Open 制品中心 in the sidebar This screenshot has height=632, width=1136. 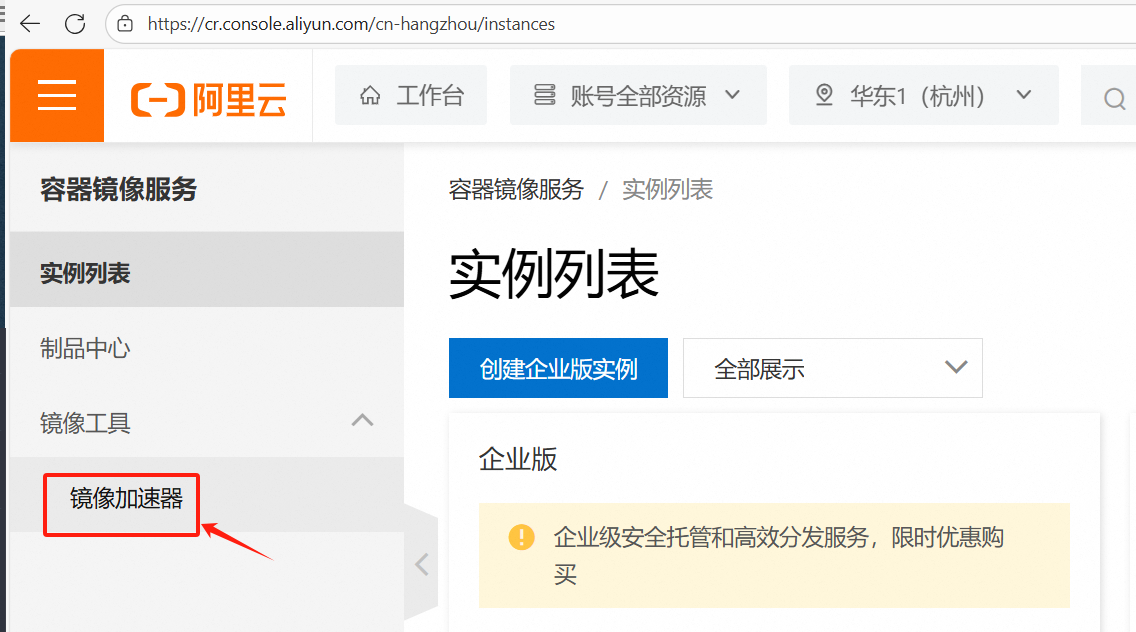206,349
